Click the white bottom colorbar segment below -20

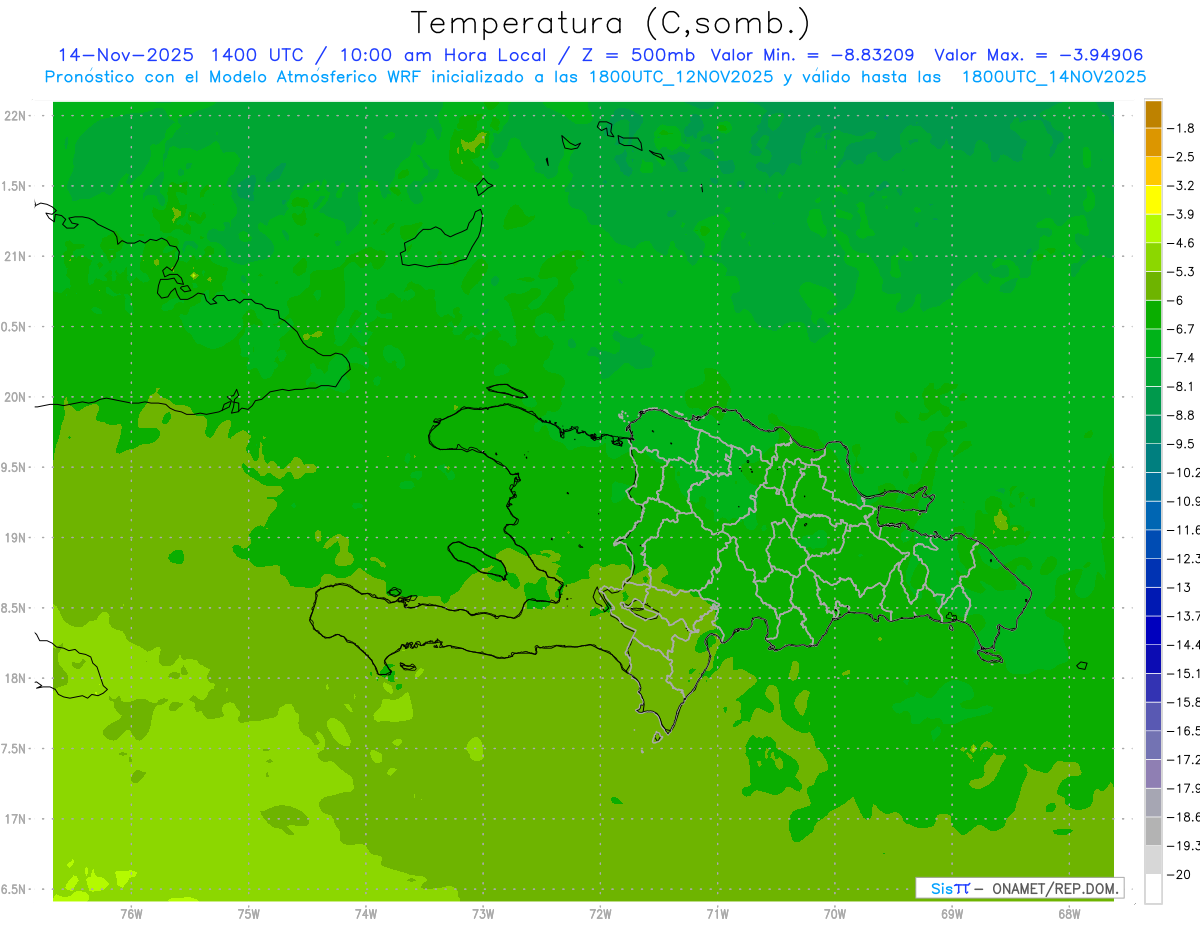(1153, 889)
